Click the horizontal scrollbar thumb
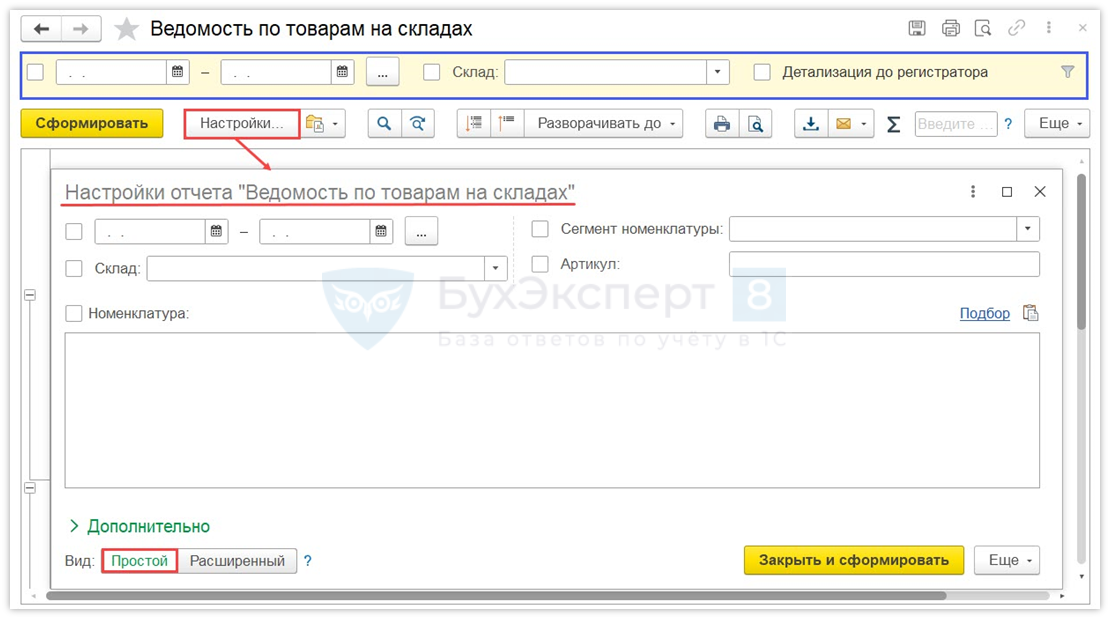The image size is (1110, 619). tap(496, 596)
